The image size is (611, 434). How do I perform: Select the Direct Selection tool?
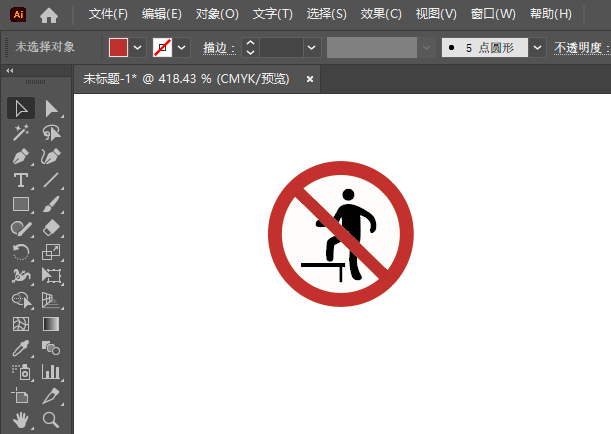click(x=51, y=108)
